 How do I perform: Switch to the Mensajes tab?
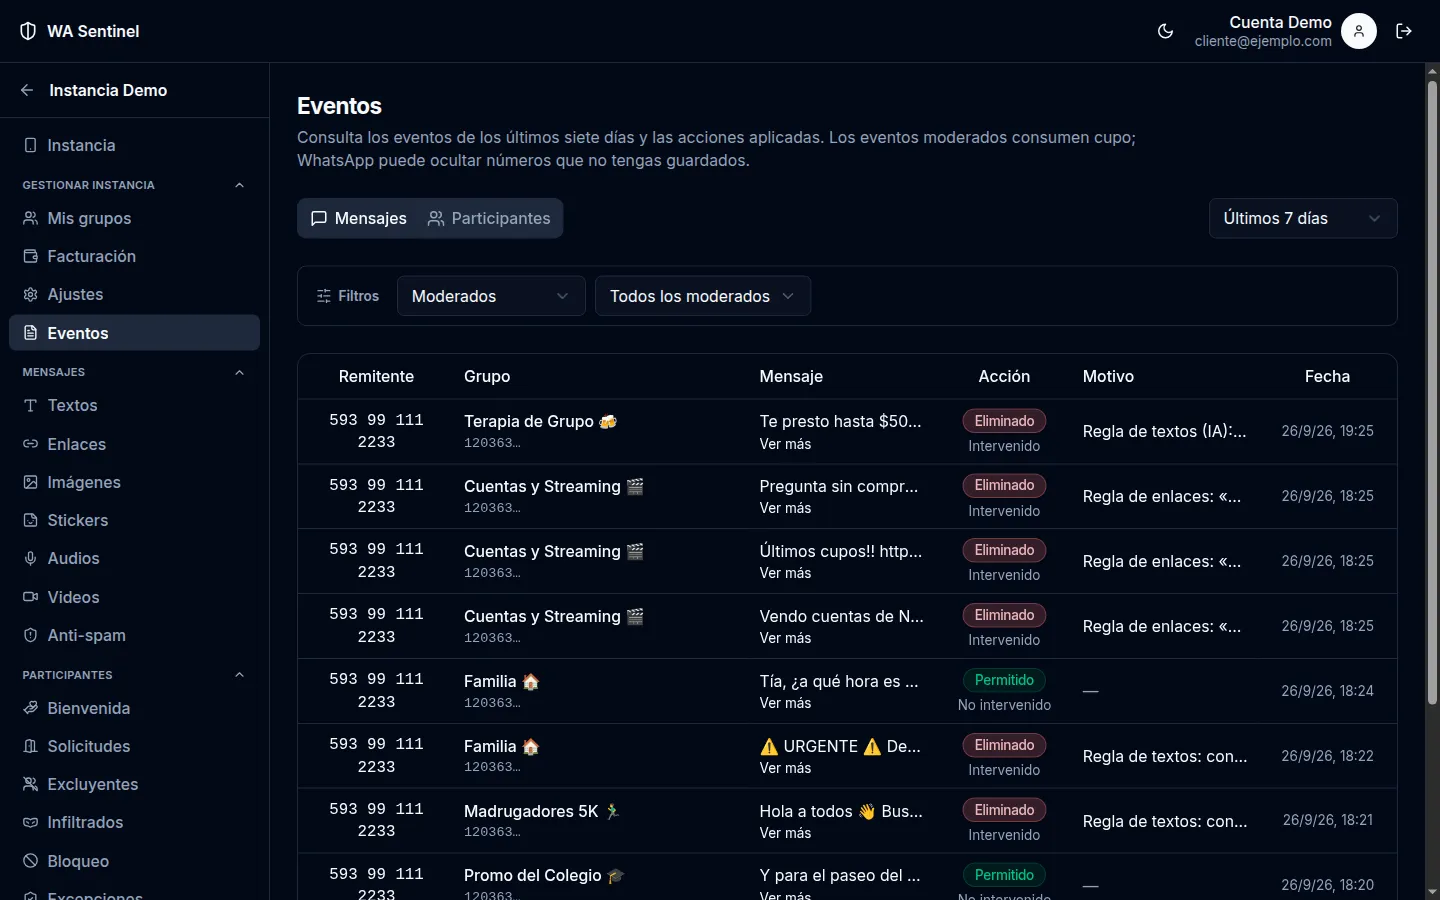[x=359, y=218]
